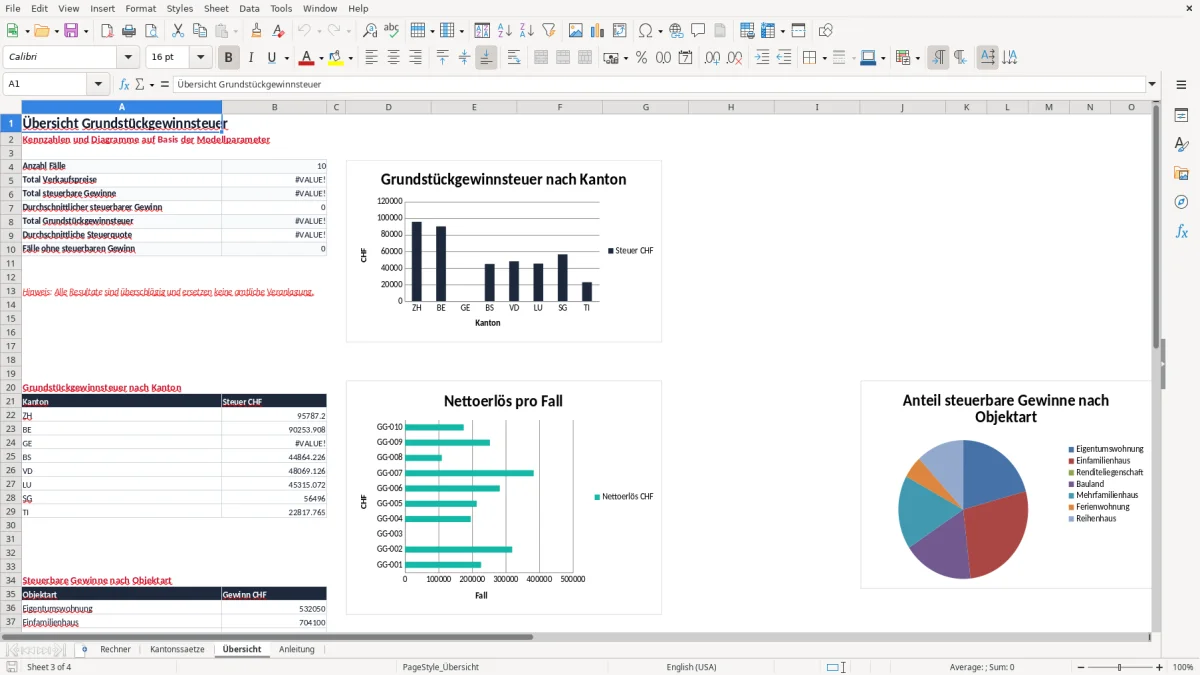Click the zoom slider in status bar
Viewport: 1200px width, 675px height.
[x=1119, y=667]
